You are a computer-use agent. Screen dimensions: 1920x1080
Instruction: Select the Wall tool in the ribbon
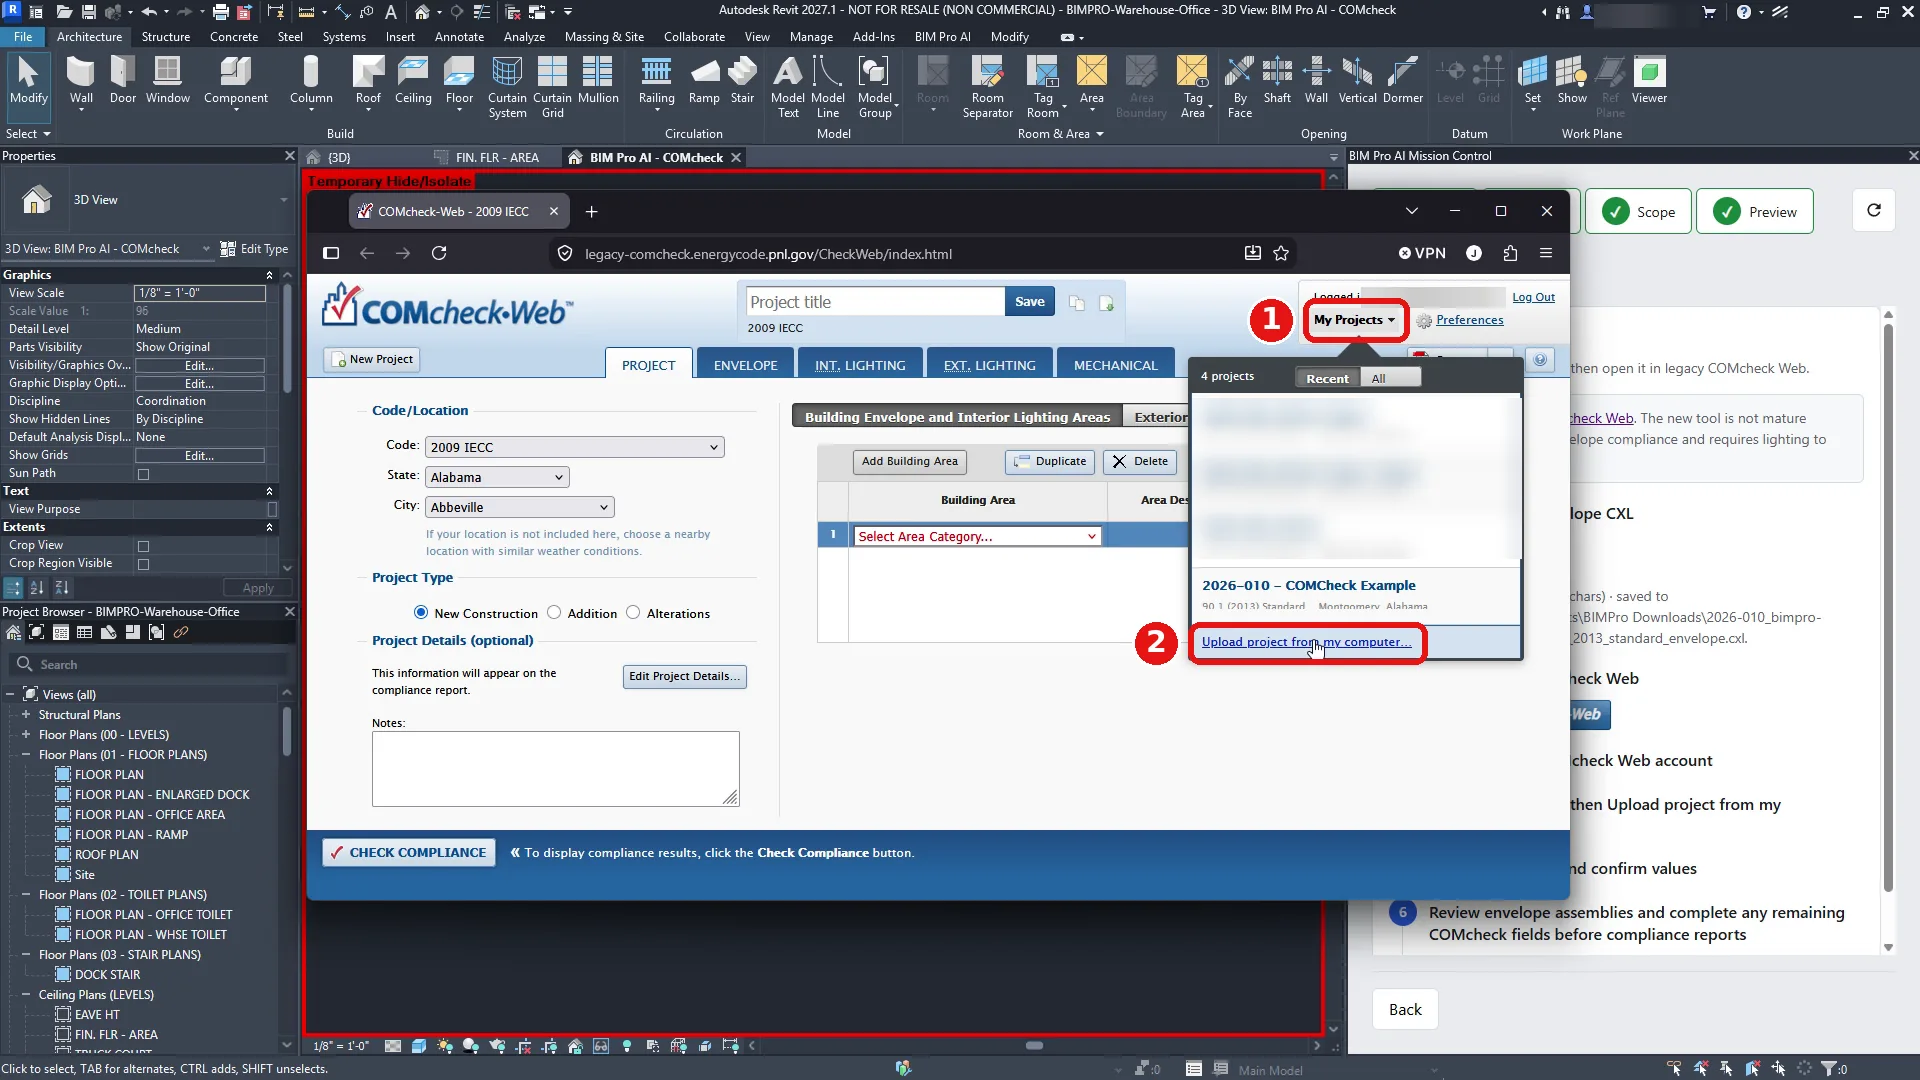coord(81,80)
